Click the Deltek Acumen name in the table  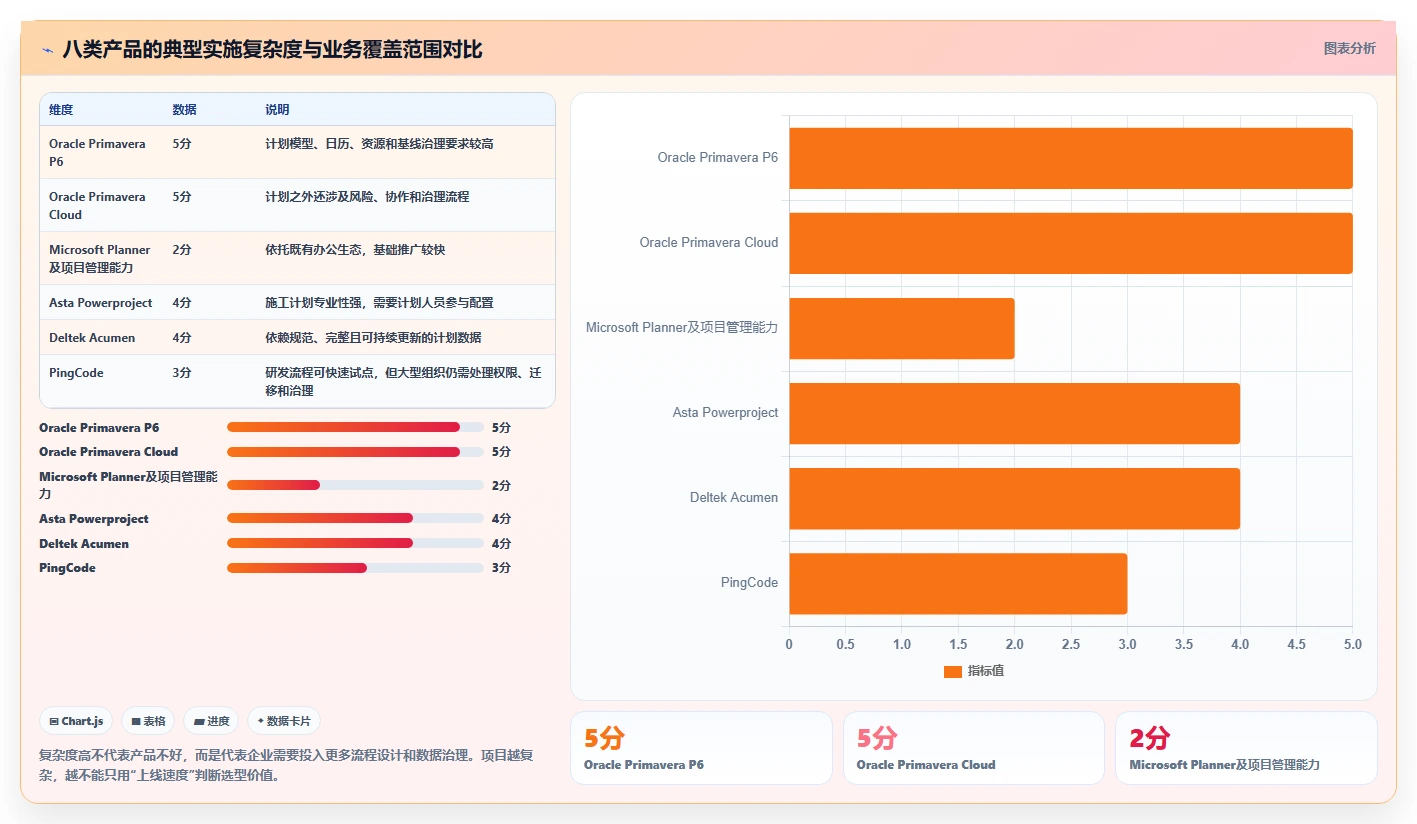tap(92, 337)
